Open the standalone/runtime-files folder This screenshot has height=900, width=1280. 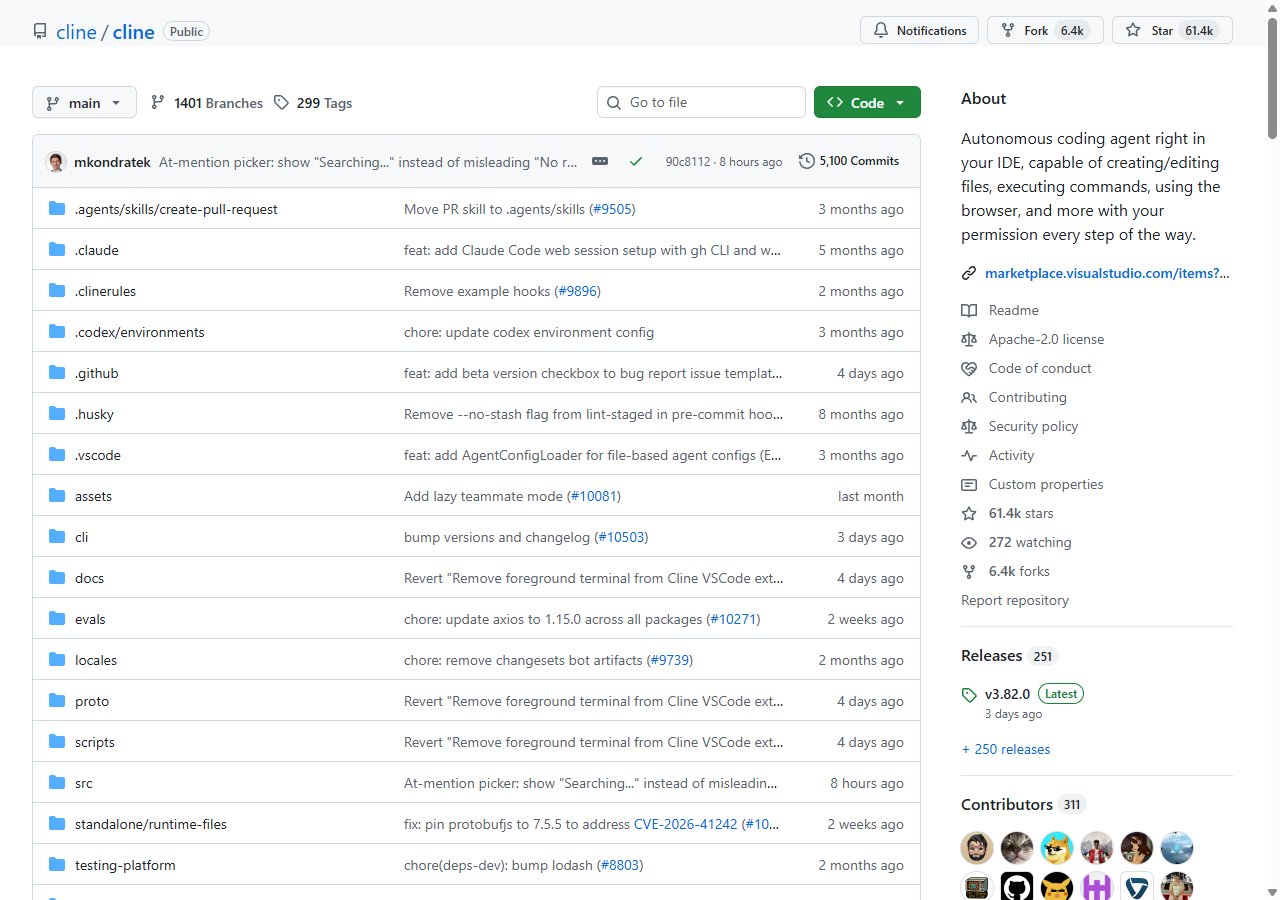[151, 824]
